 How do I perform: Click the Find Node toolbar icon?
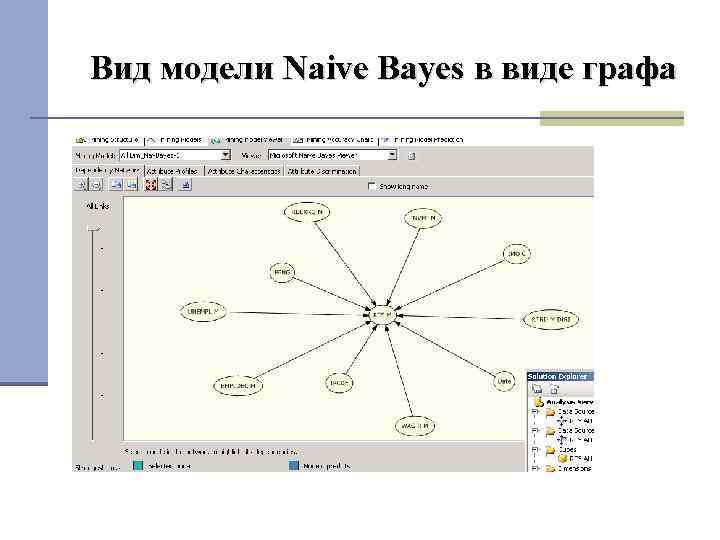(x=186, y=185)
